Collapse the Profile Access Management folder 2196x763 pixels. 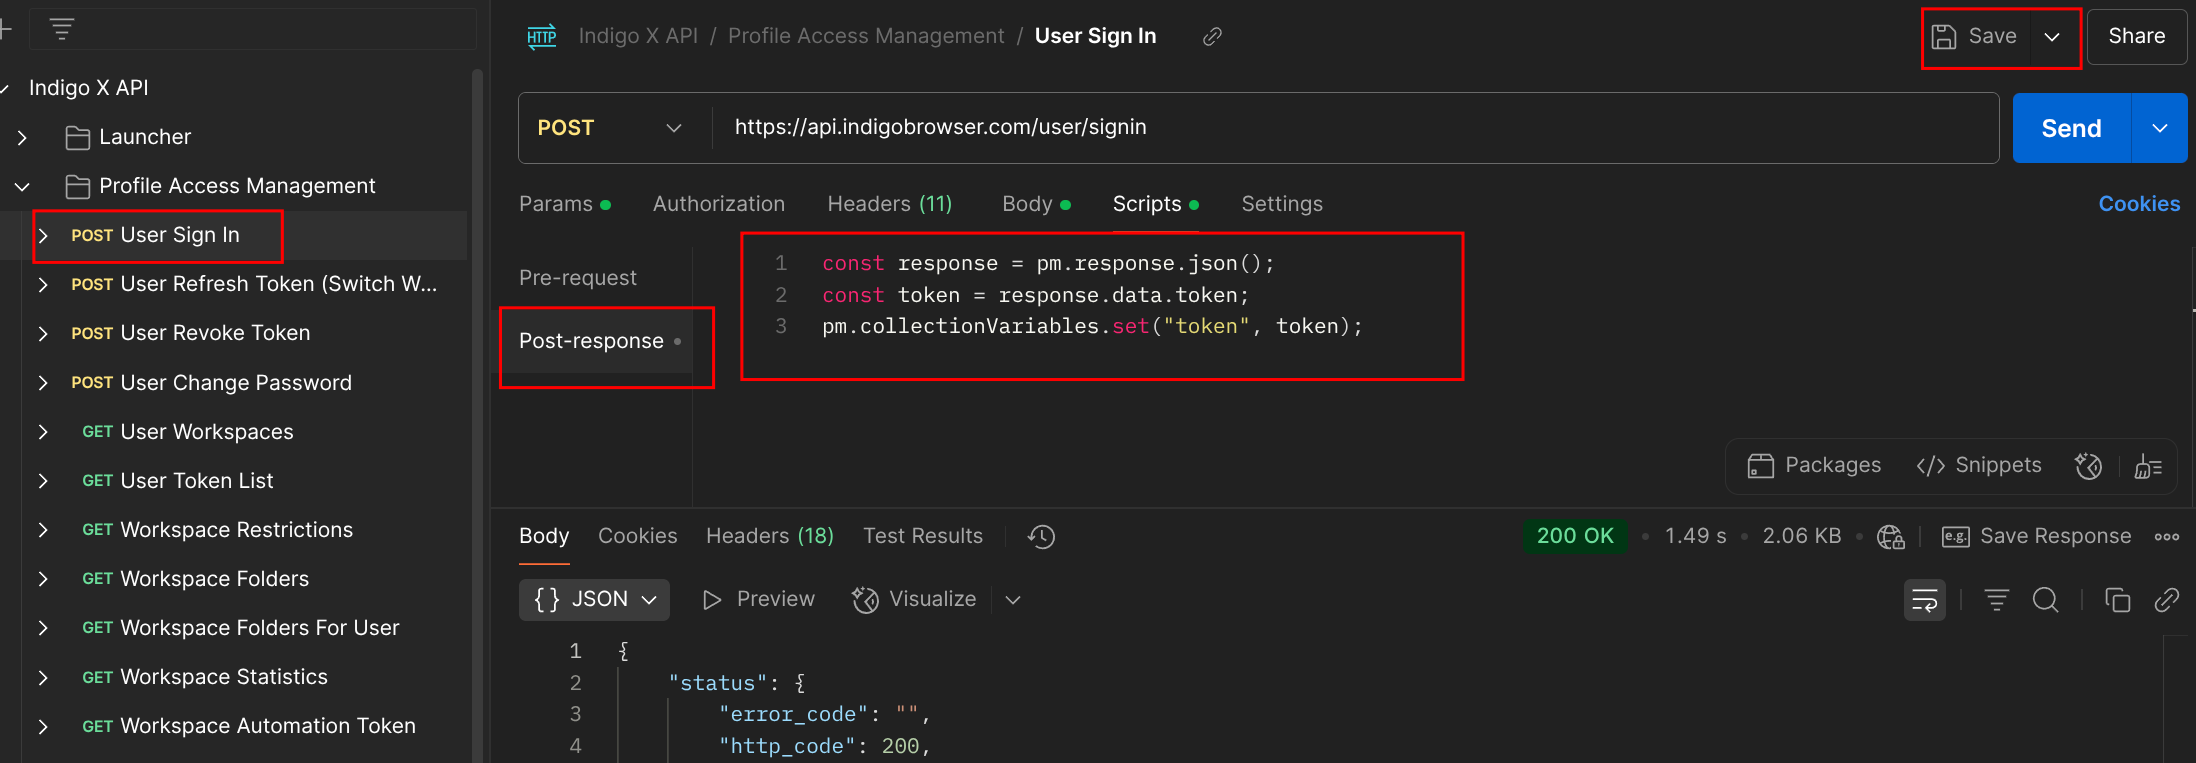(22, 186)
